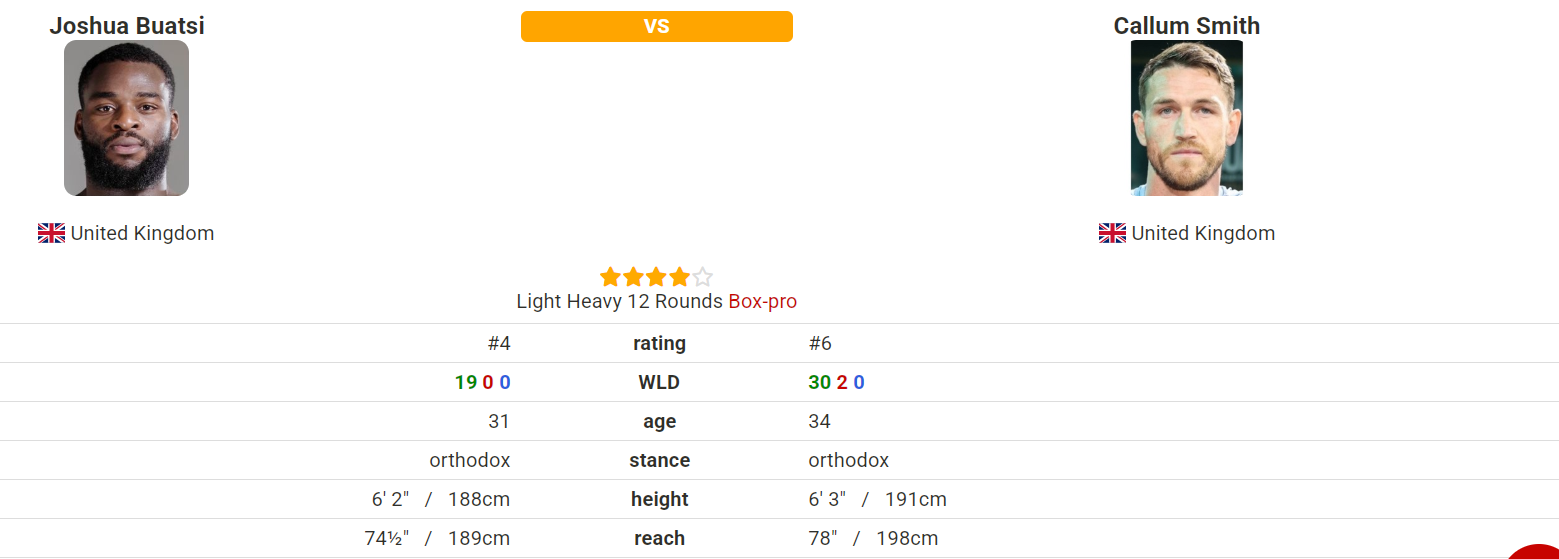1559x559 pixels.
Task: Click the UK flag under Callum Smith
Action: click(1112, 233)
